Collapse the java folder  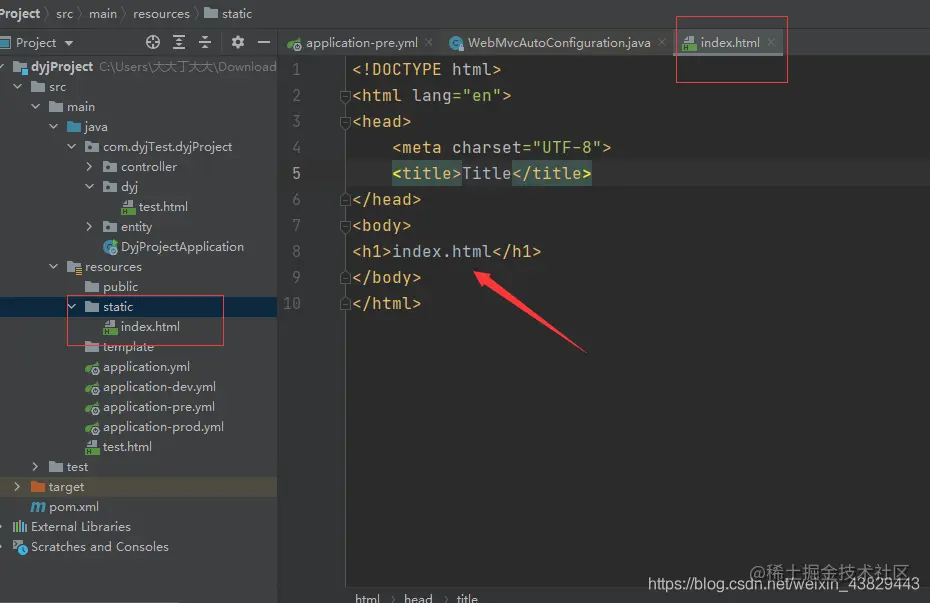pyautogui.click(x=53, y=126)
